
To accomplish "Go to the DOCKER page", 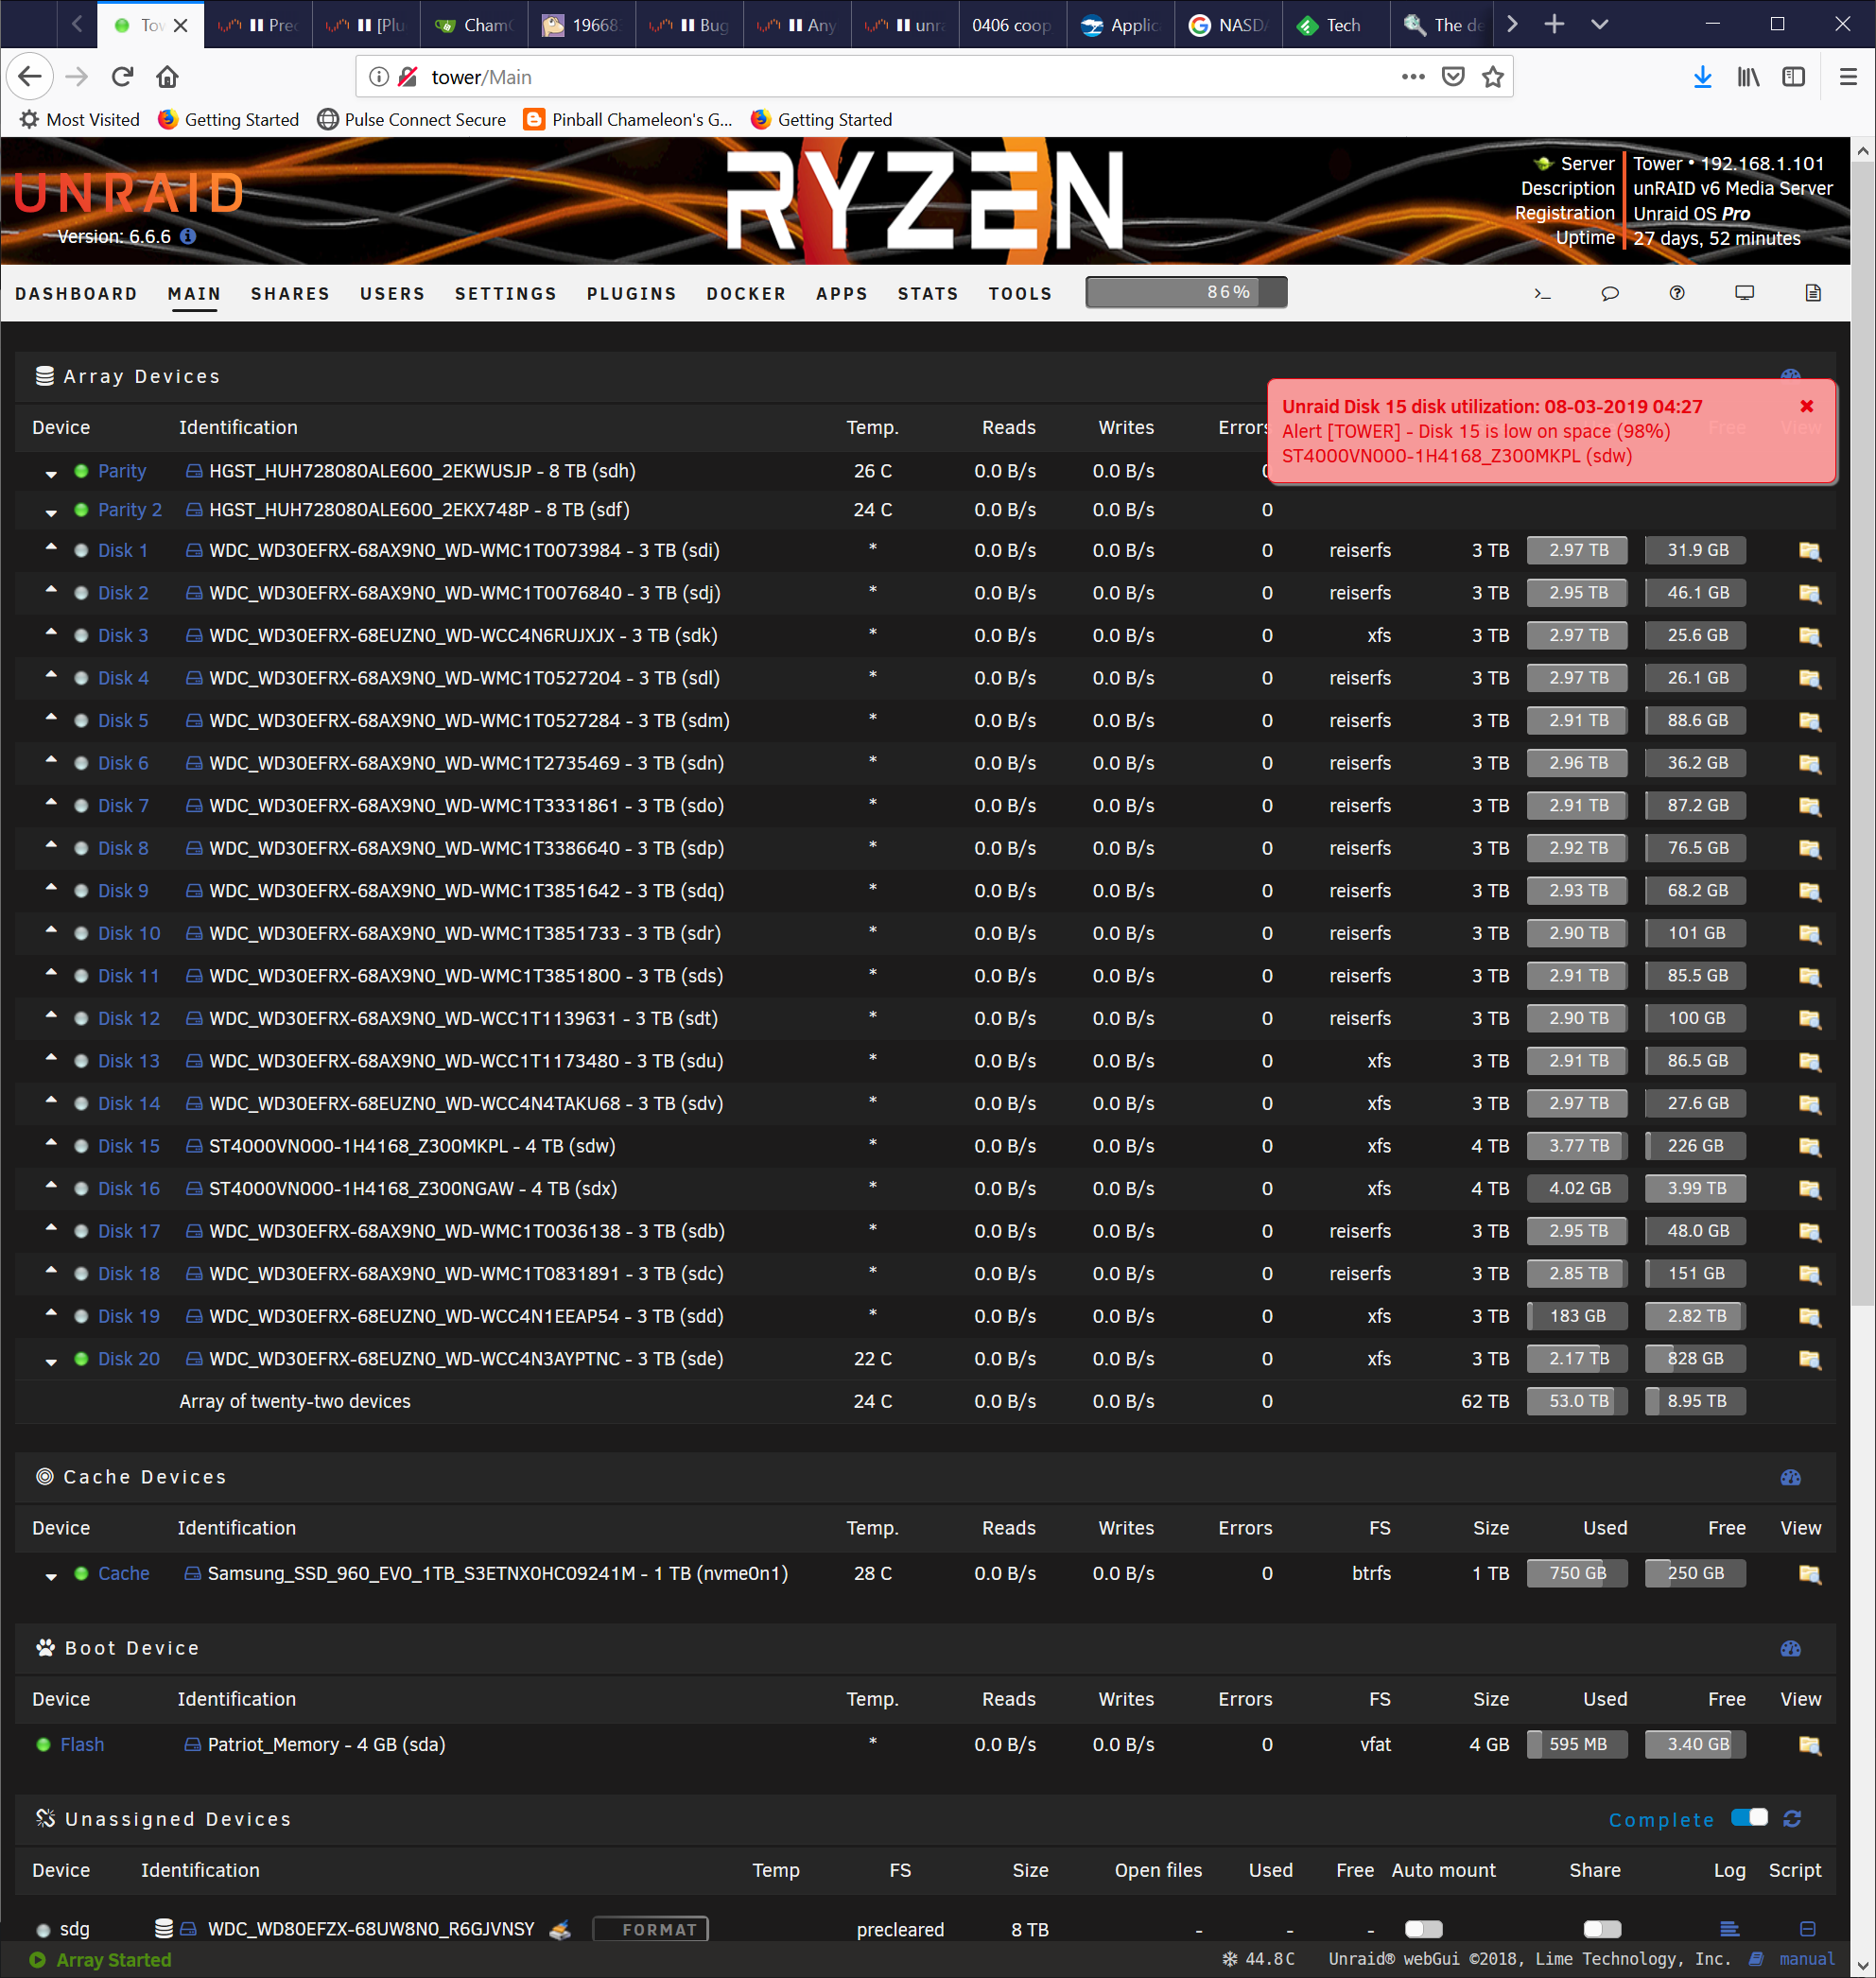I will pyautogui.click(x=746, y=294).
